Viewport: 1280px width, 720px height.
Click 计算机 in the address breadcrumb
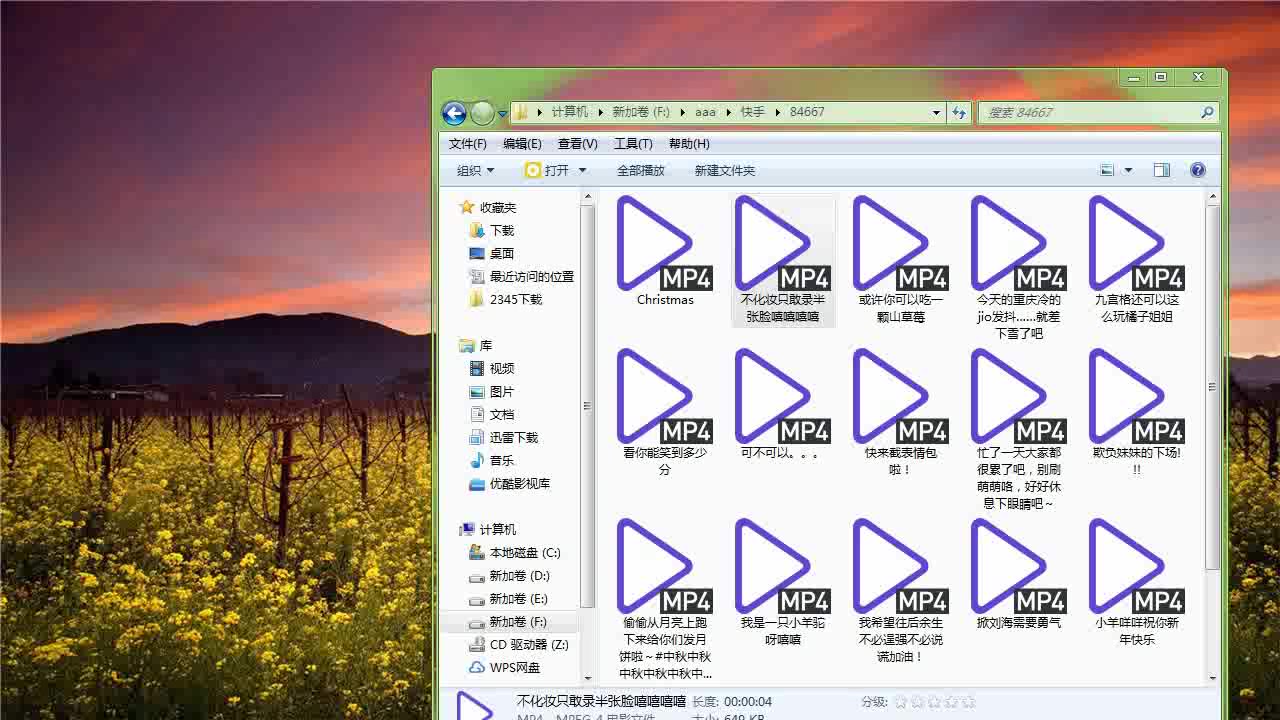pos(569,112)
